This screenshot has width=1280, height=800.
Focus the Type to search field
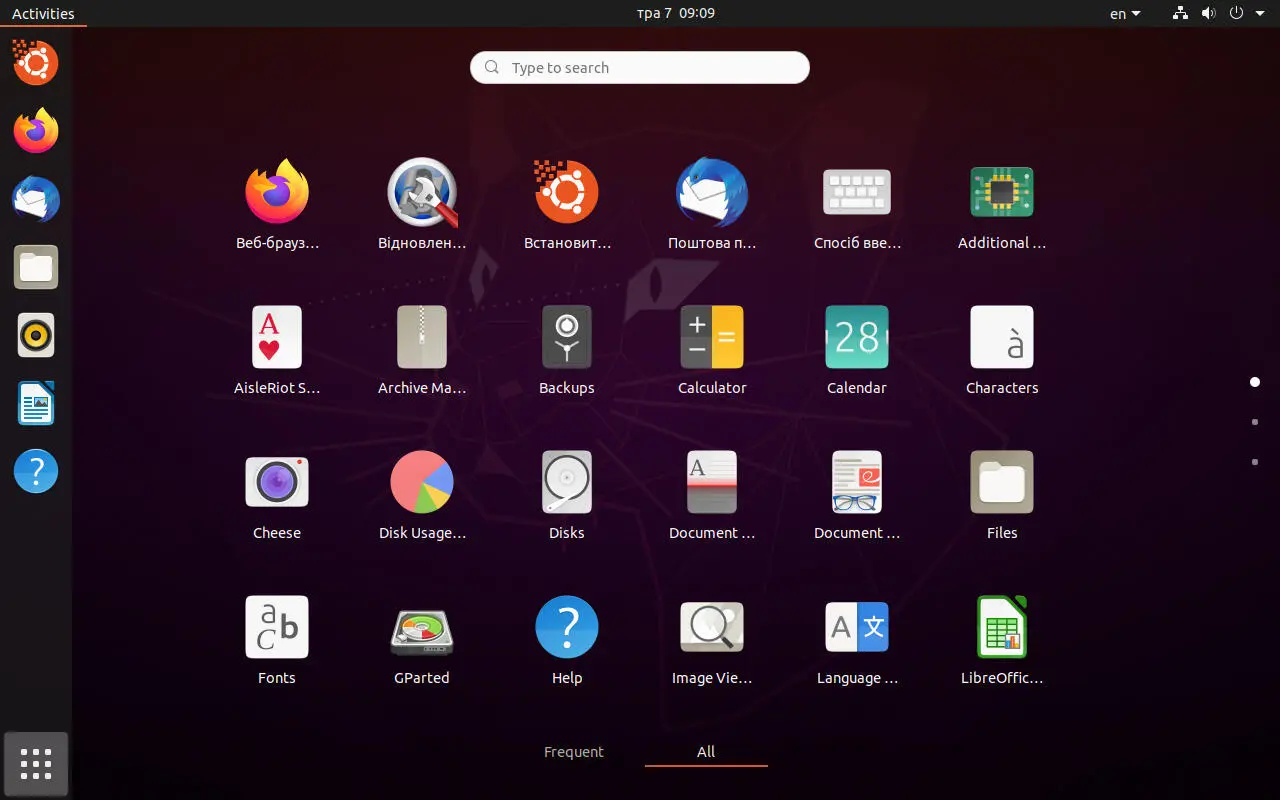pos(640,67)
